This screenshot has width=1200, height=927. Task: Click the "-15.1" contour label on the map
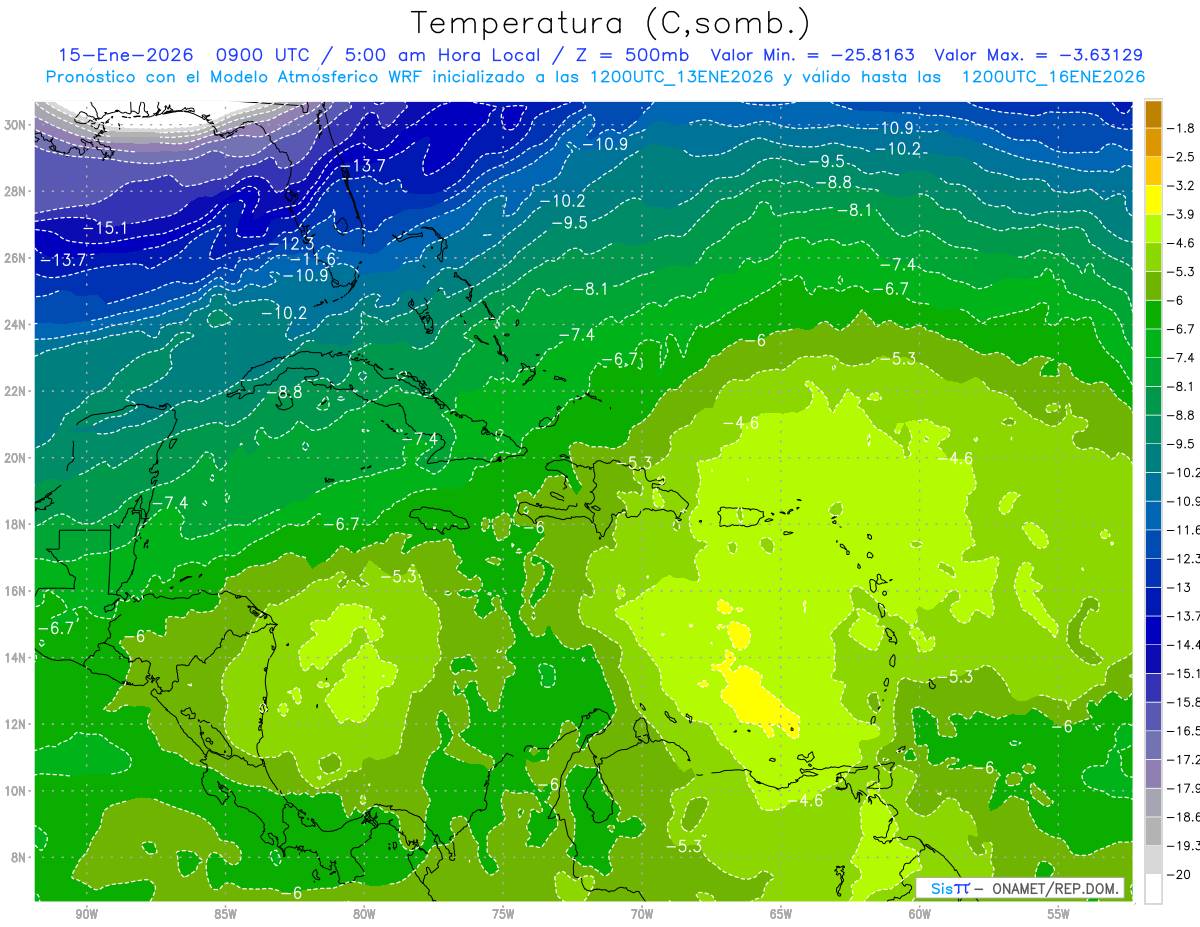(x=104, y=229)
